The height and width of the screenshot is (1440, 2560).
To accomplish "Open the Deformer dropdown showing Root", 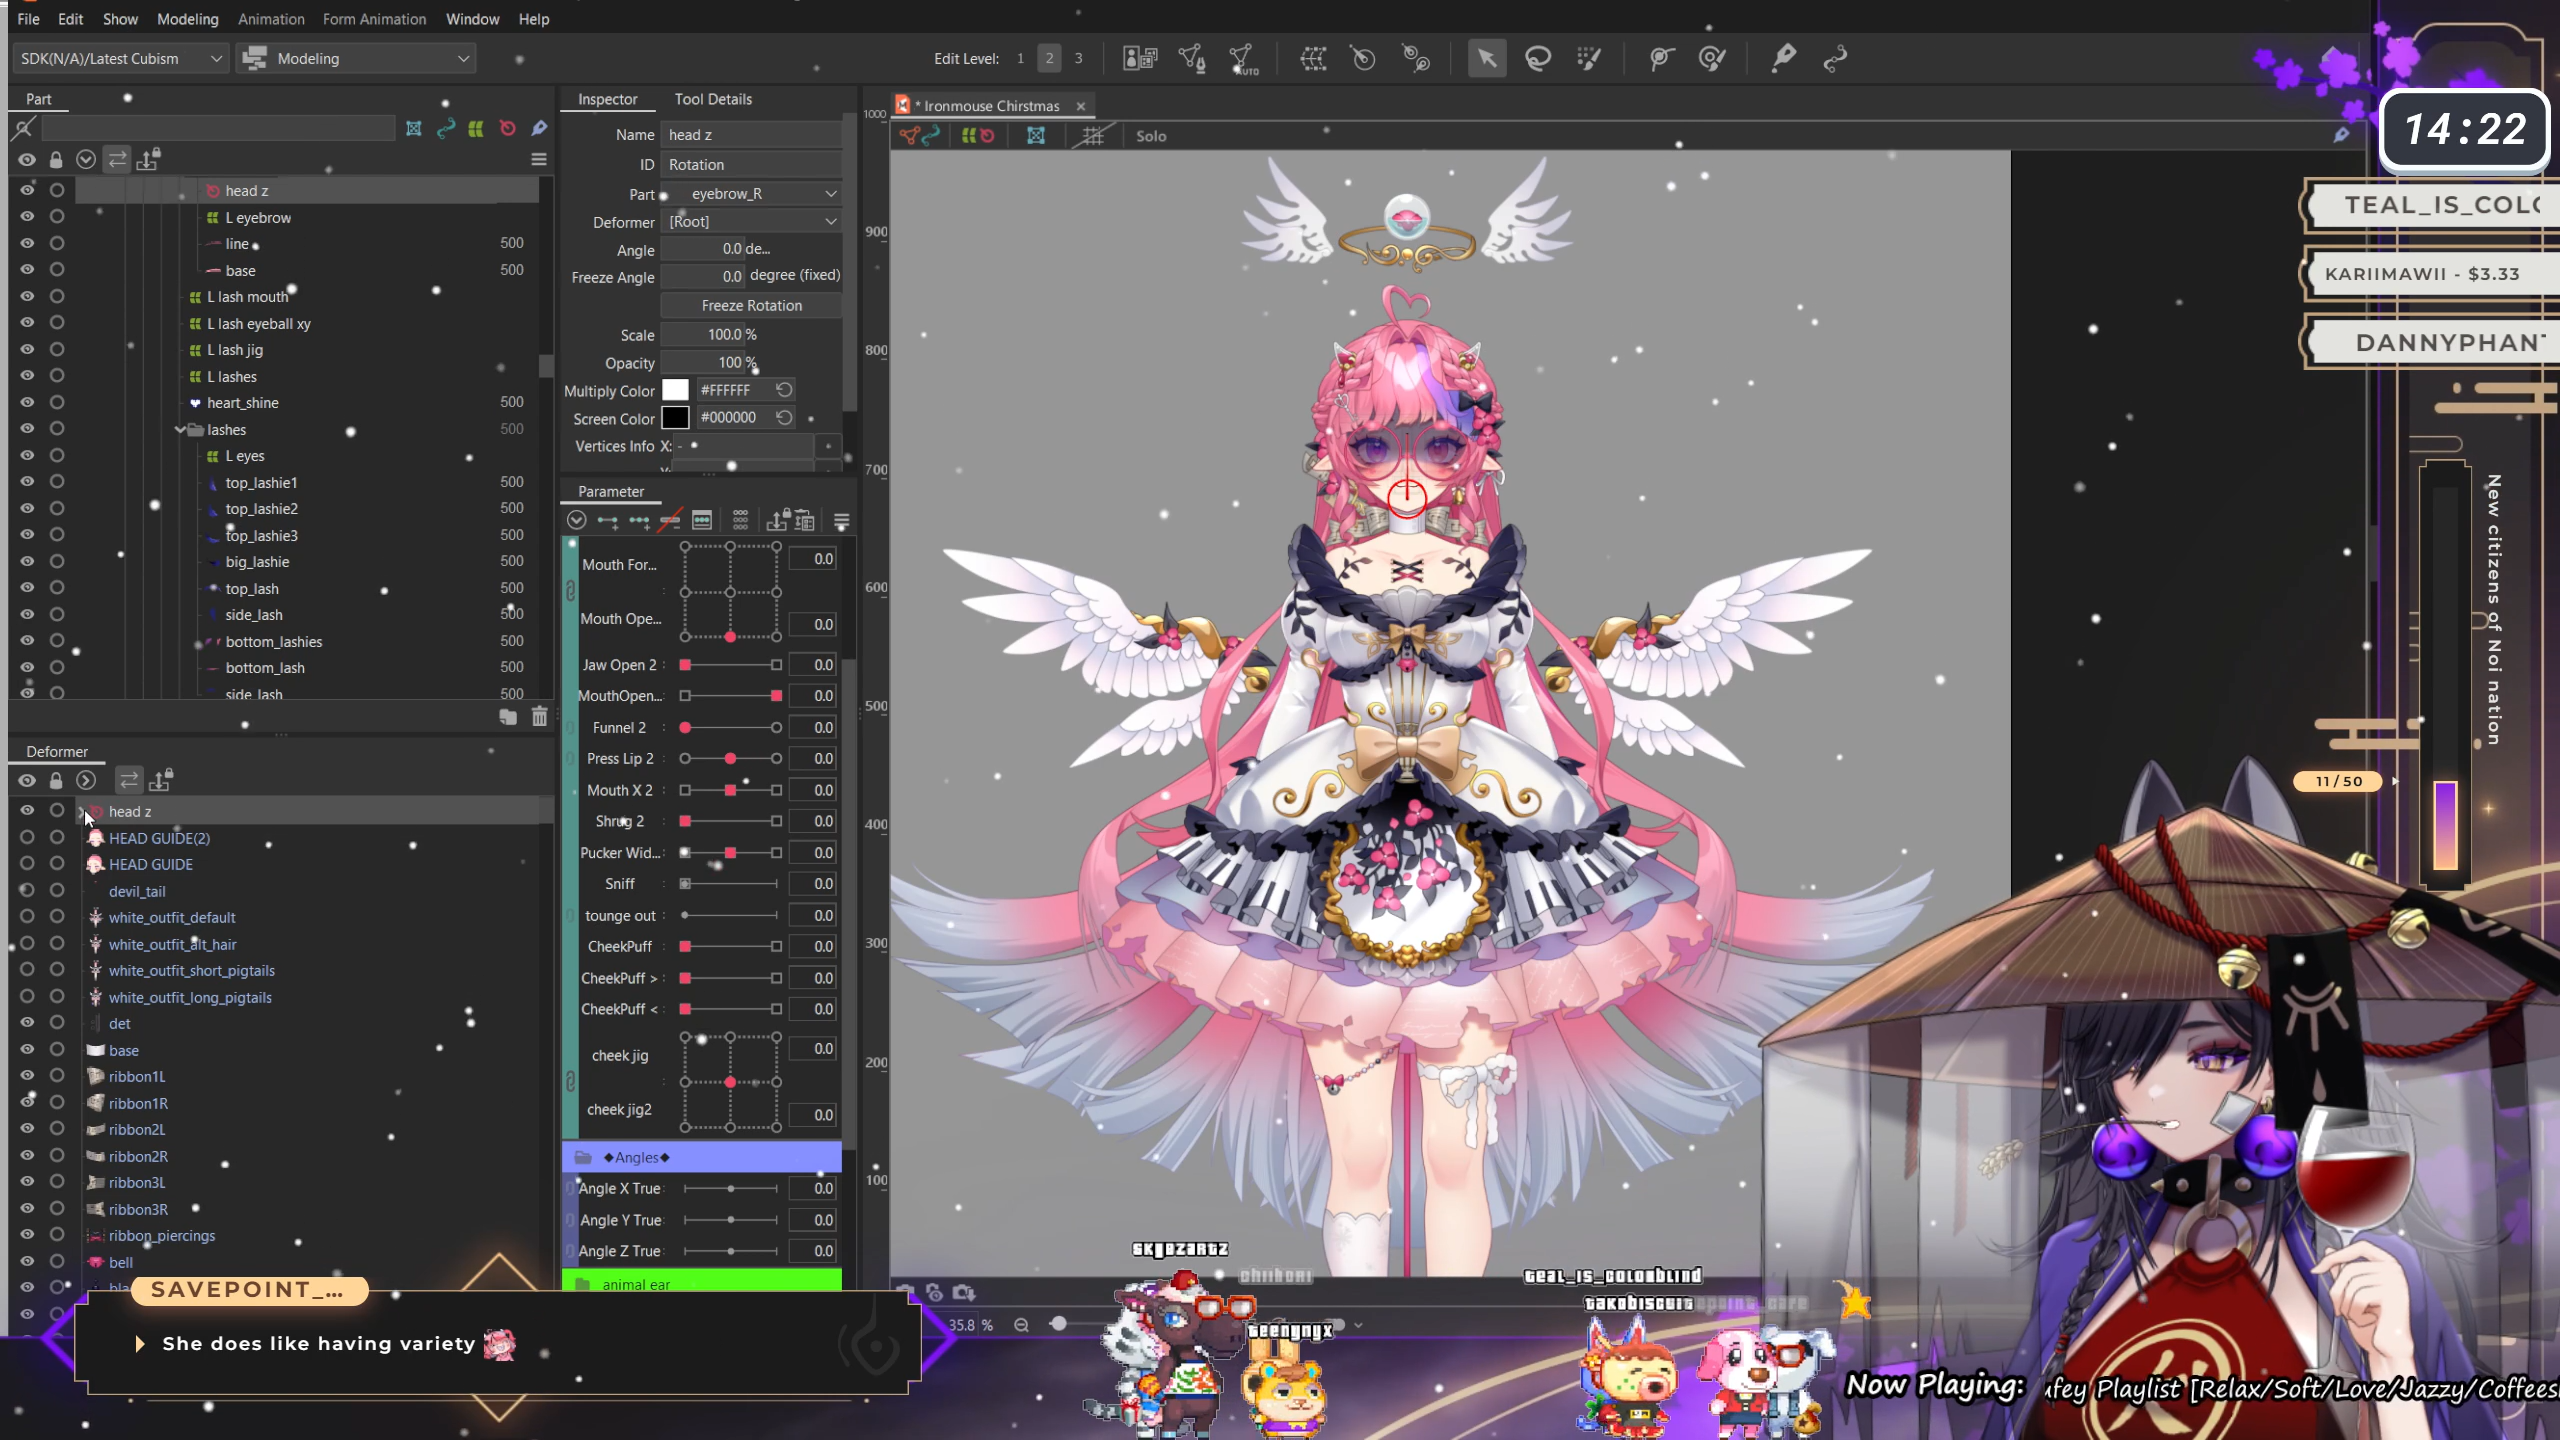I will pyautogui.click(x=752, y=221).
